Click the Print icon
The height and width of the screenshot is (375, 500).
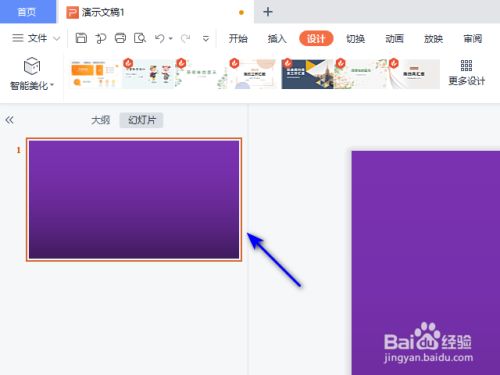[x=120, y=38]
